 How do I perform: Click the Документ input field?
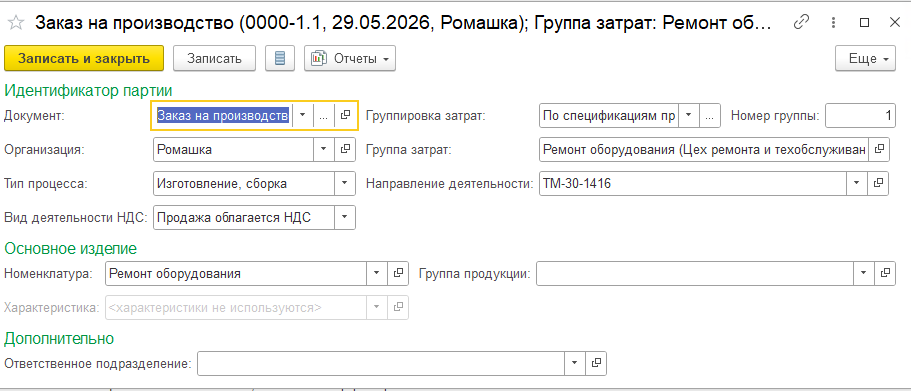pos(223,115)
